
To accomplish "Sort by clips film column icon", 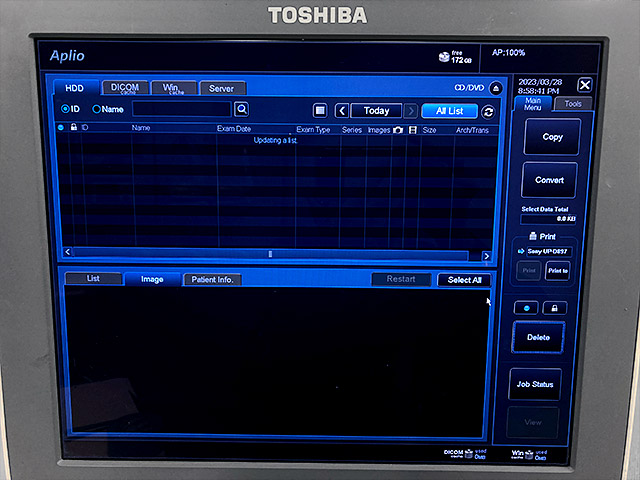I will tap(413, 130).
